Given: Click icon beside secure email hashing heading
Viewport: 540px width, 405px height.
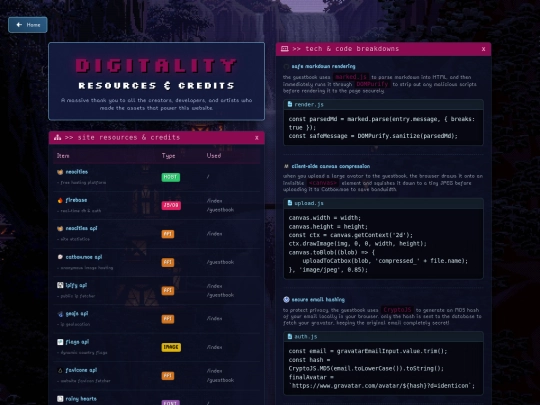Looking at the screenshot, I should click(286, 300).
